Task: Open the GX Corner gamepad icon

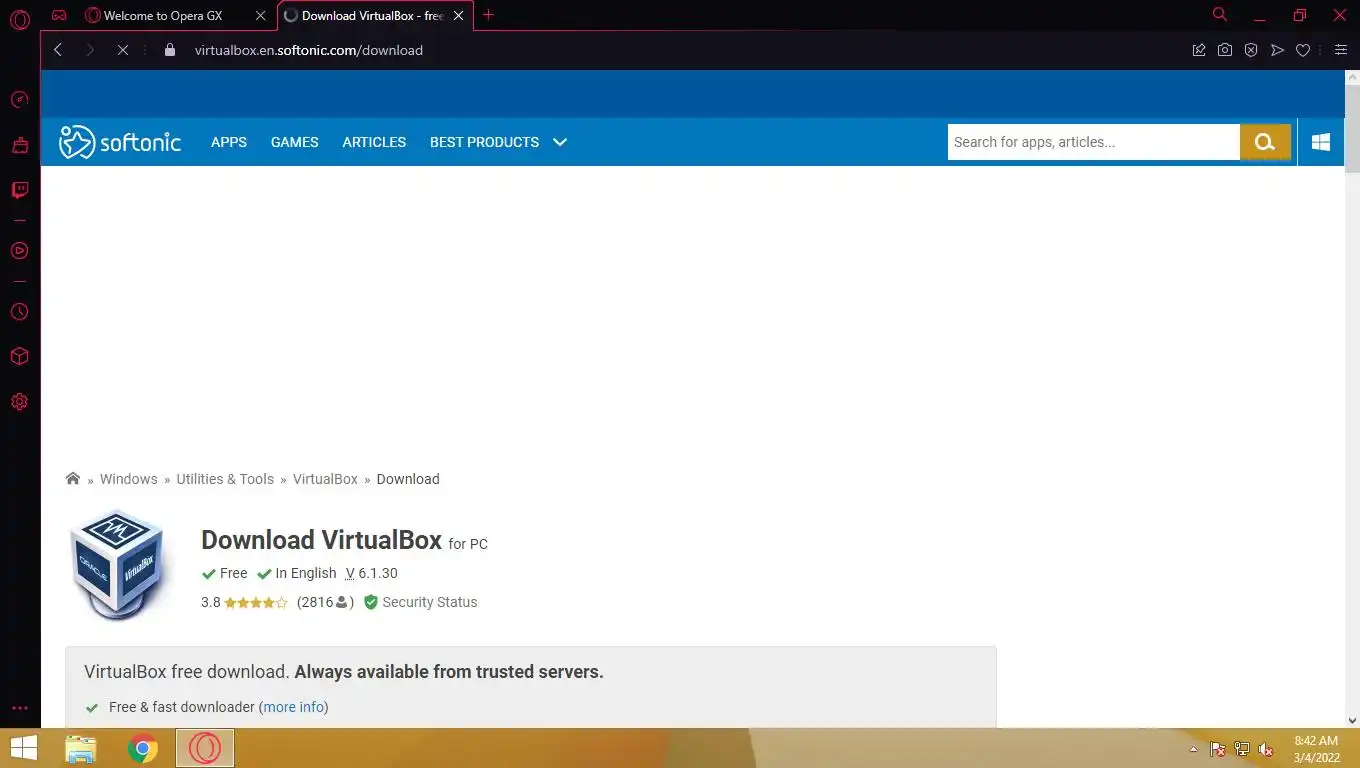Action: click(60, 15)
